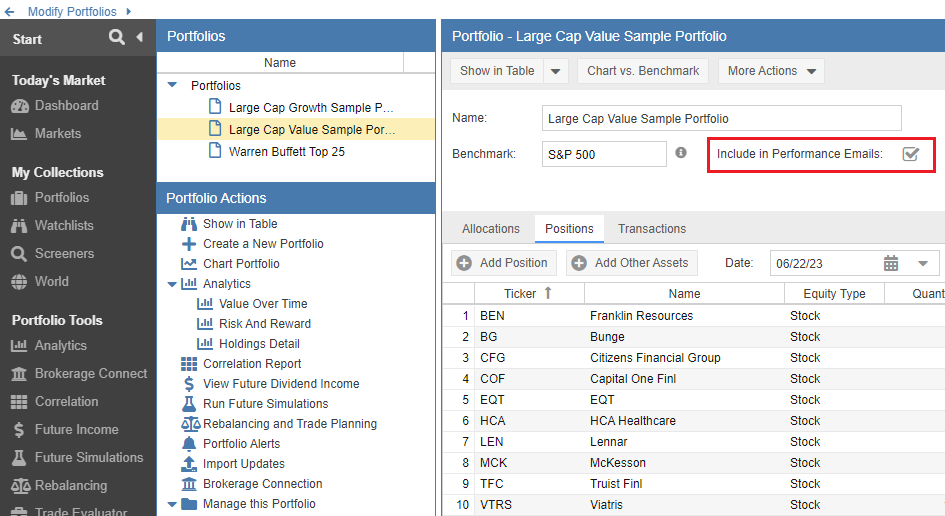
Task: Open World in sidebar
Action: [x=40, y=282]
